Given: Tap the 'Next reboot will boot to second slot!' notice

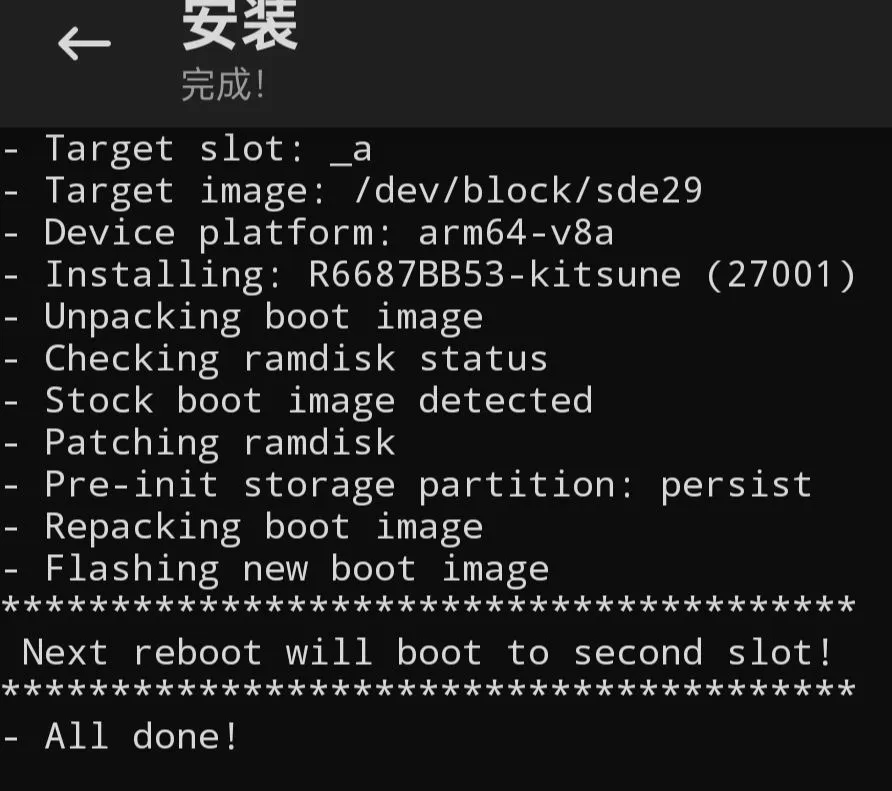Looking at the screenshot, I should 428,653.
